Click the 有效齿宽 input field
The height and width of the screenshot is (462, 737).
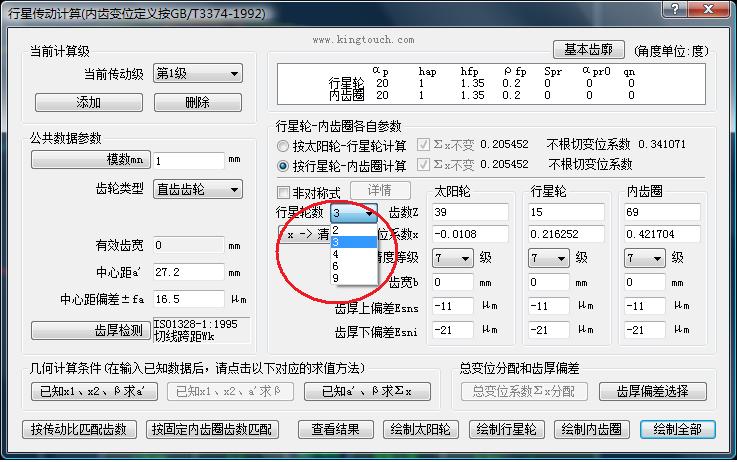188,245
